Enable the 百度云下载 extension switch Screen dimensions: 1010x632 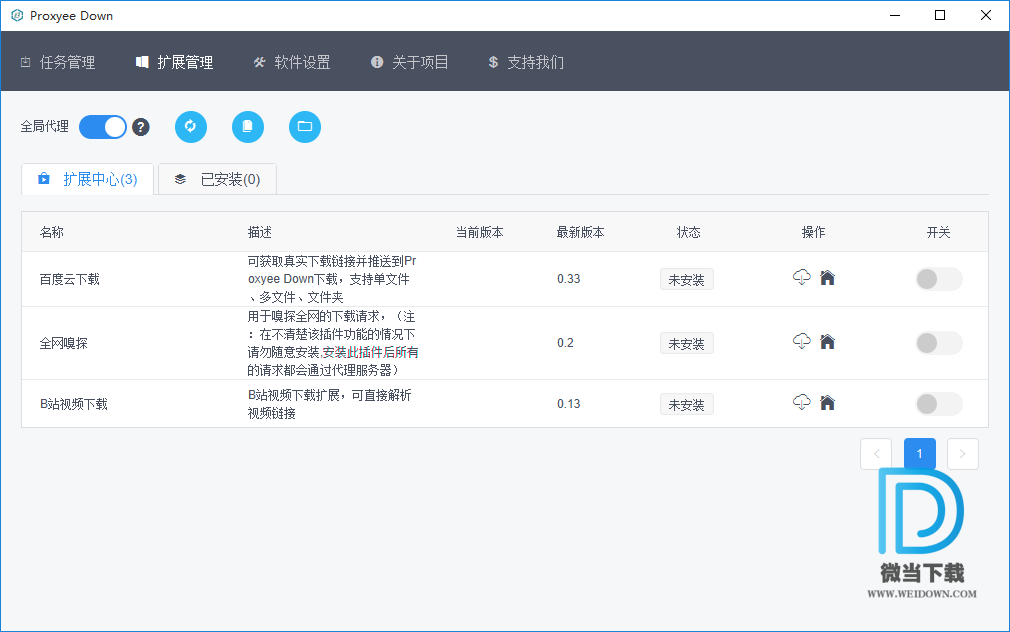pyautogui.click(x=939, y=279)
